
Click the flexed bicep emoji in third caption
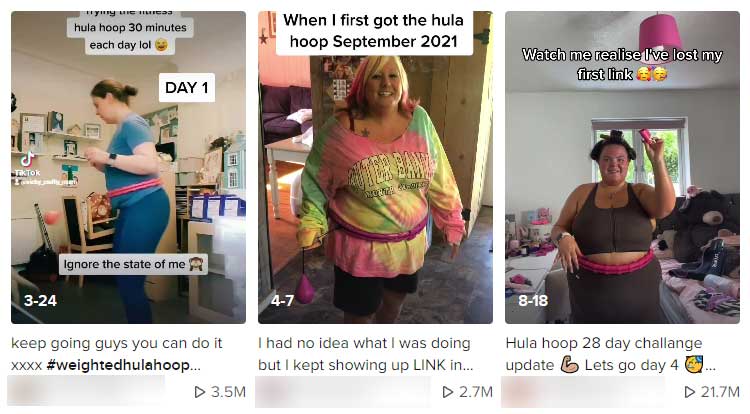click(x=569, y=365)
